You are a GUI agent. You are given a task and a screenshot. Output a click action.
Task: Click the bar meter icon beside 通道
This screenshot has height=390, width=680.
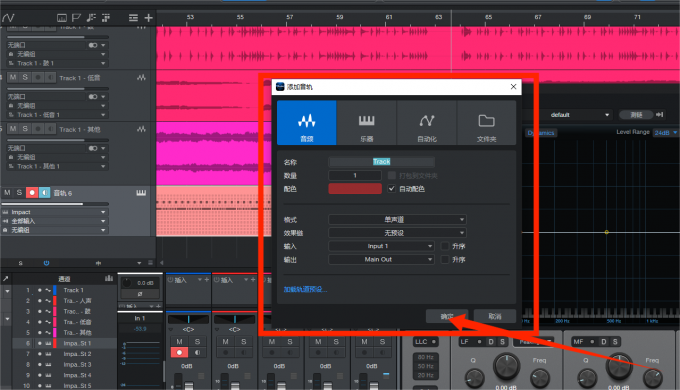pyautogui.click(x=108, y=279)
